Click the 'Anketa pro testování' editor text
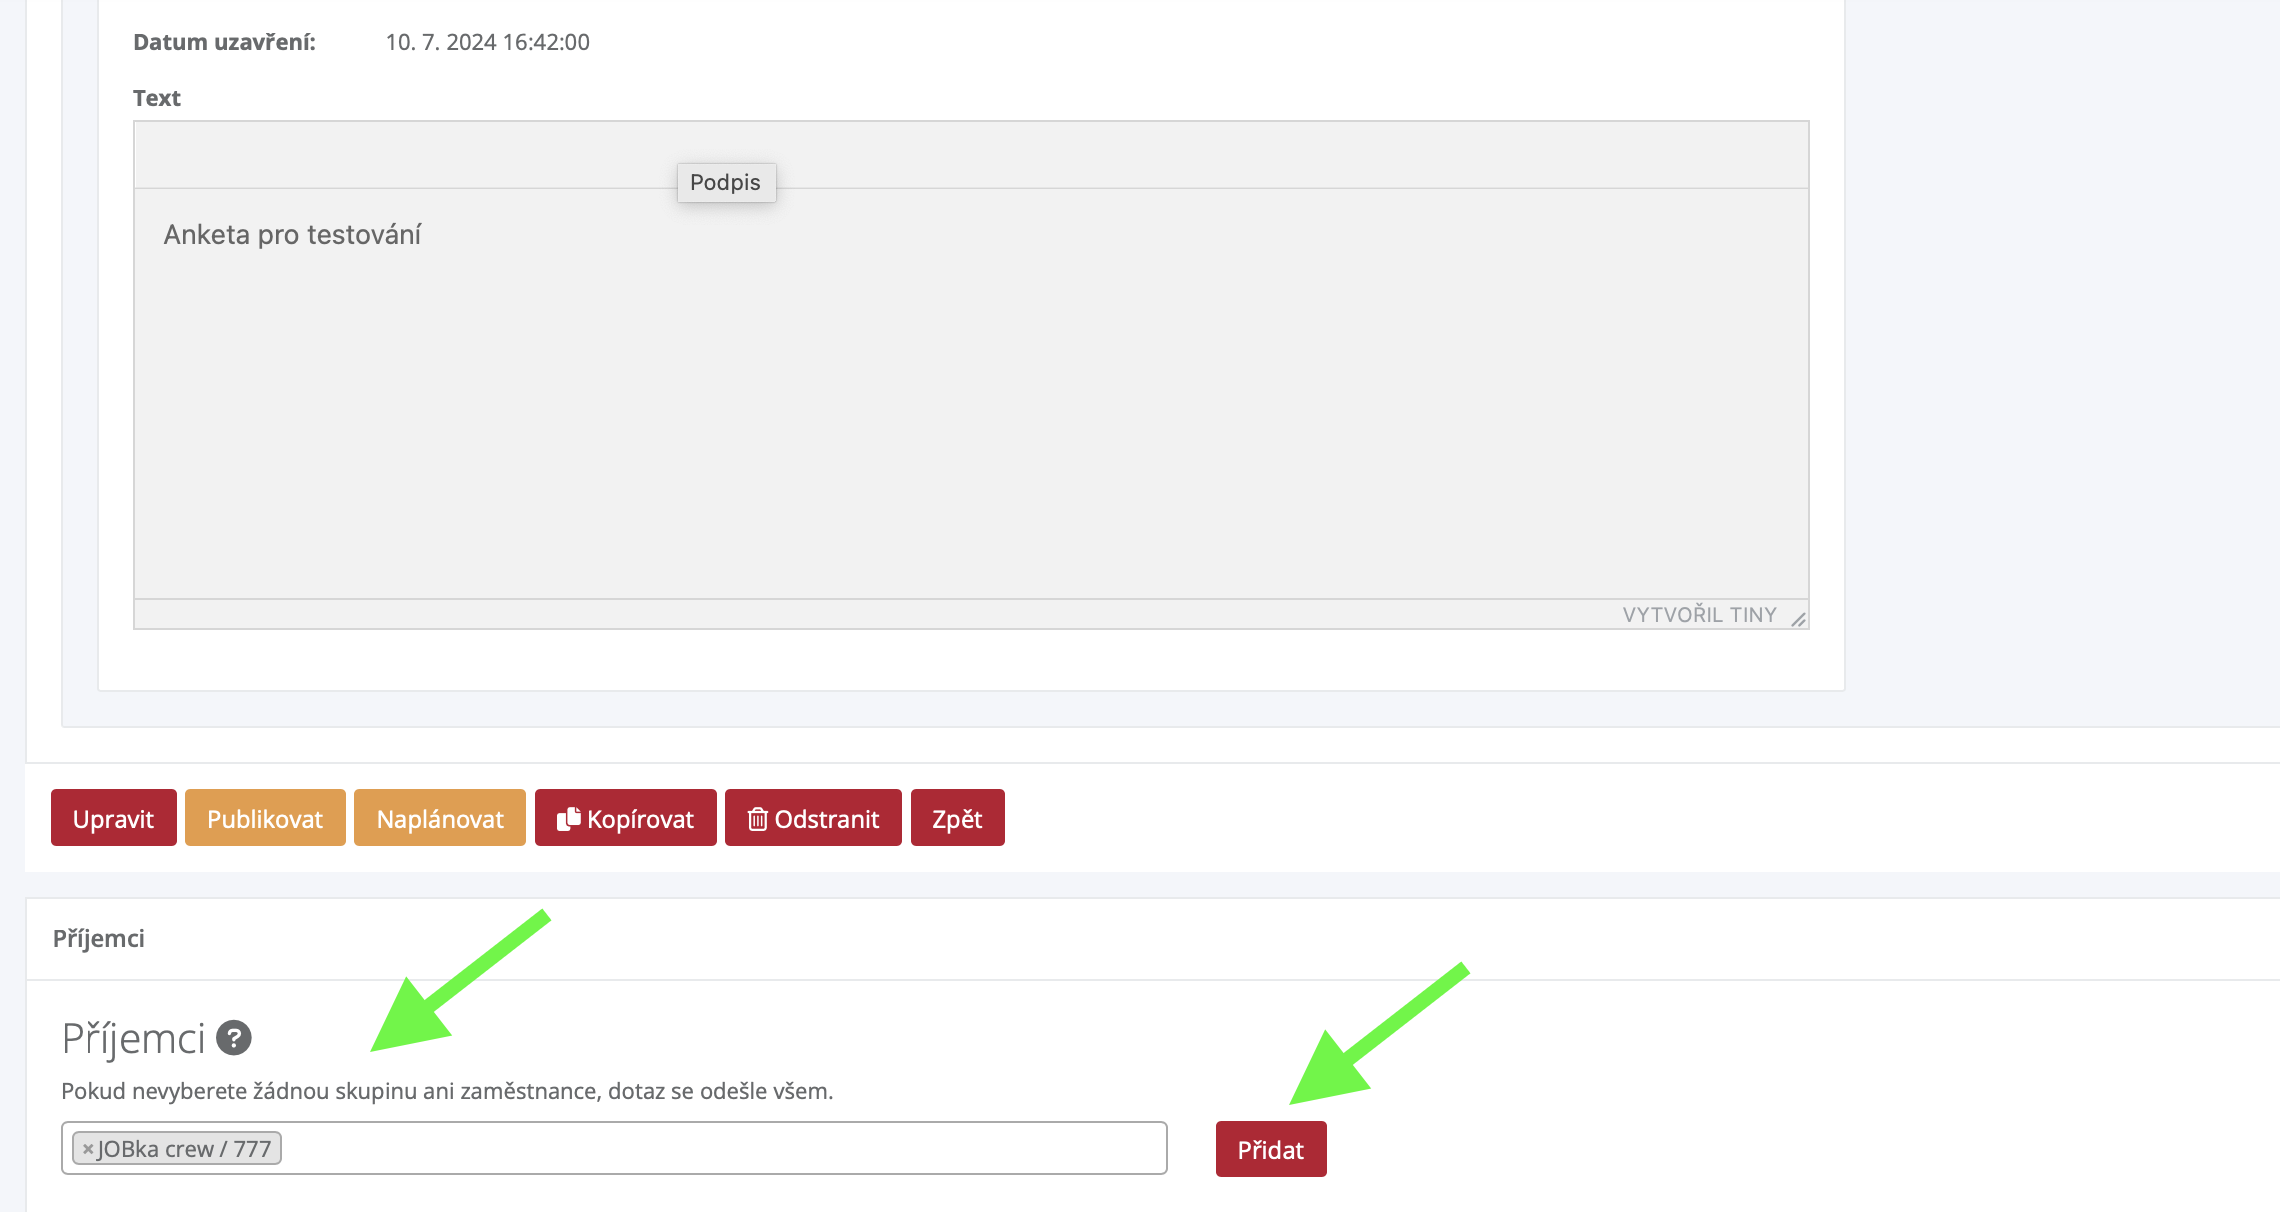Screen dimensions: 2280x1212 [292, 234]
